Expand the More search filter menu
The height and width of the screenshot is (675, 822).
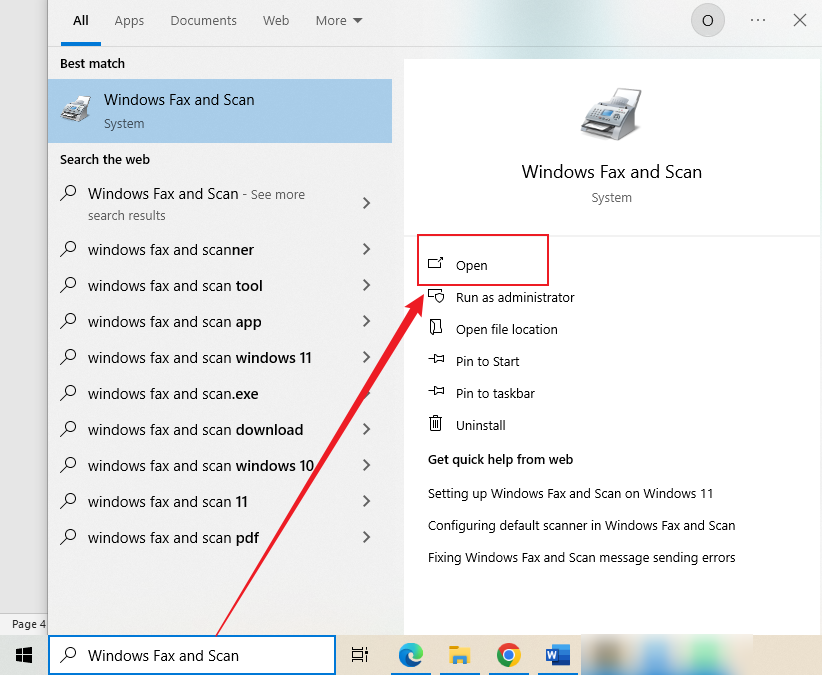337,20
